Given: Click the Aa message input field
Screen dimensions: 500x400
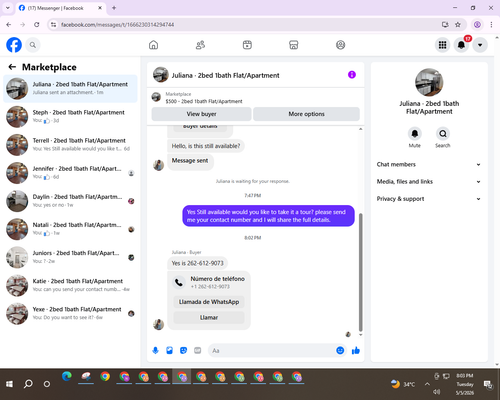Looking at the screenshot, I should (x=272, y=351).
